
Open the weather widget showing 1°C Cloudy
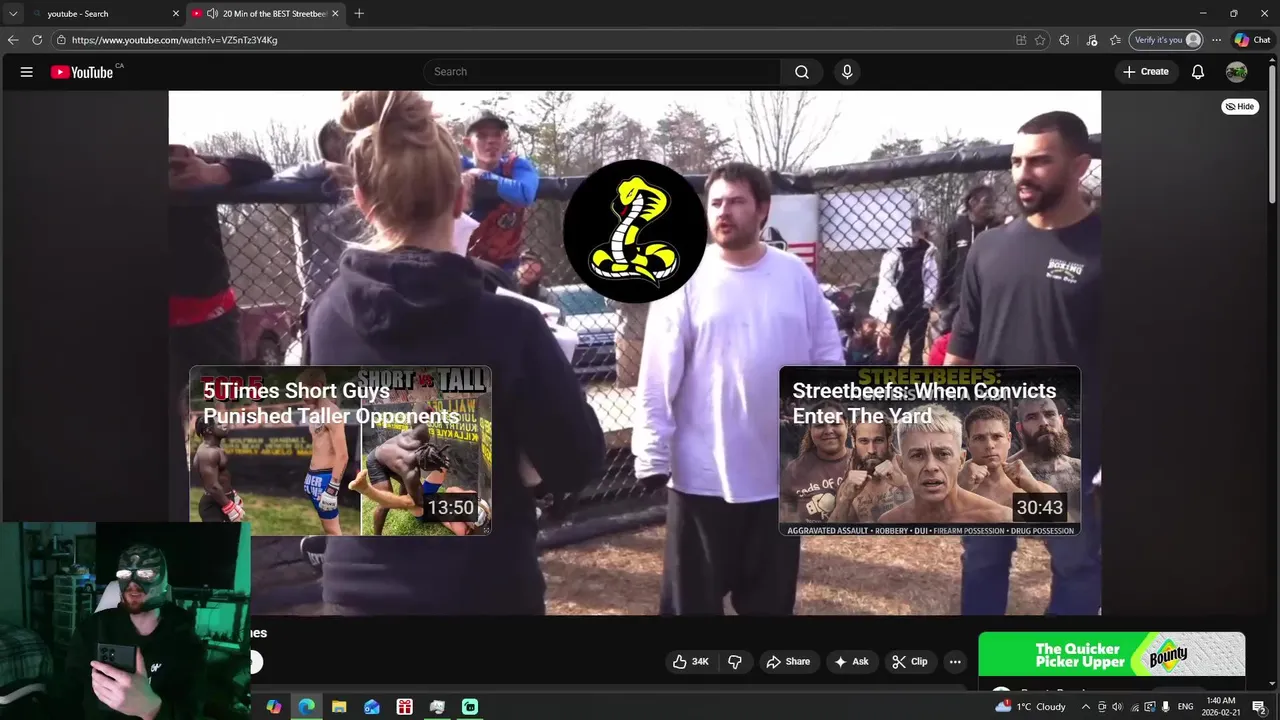(x=1031, y=707)
